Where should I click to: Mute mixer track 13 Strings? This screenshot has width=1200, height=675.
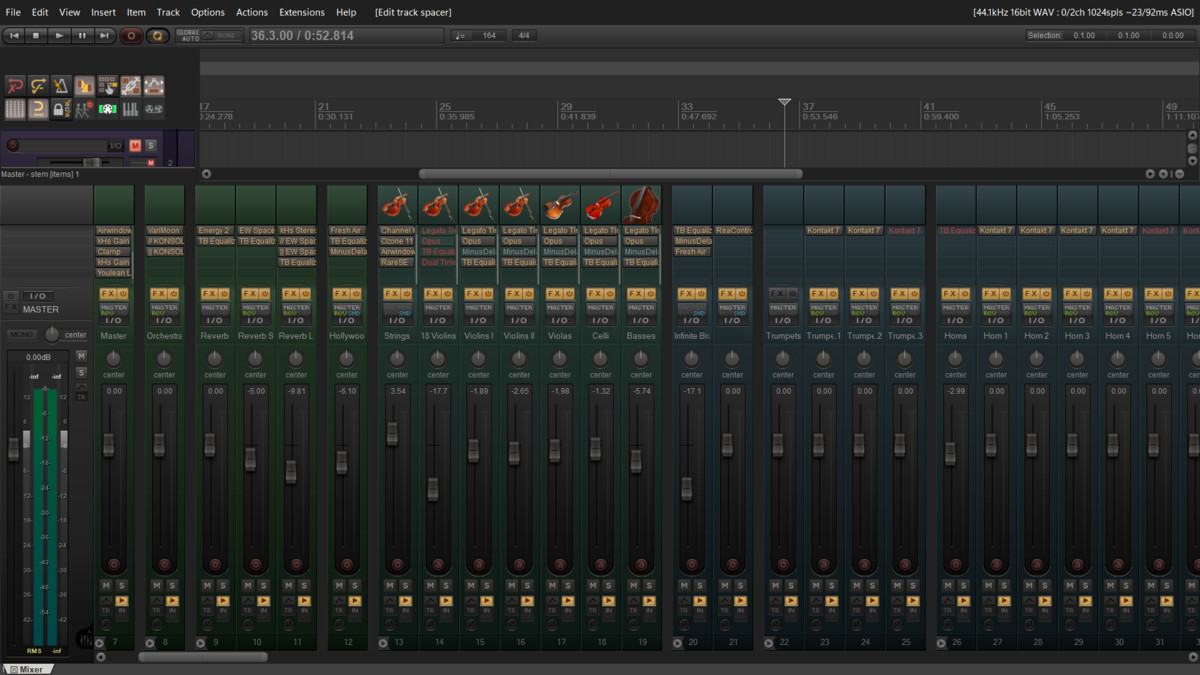tap(390, 586)
